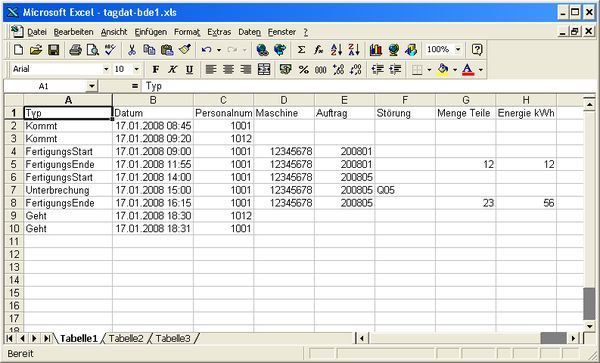Viewport: 600px width, 363px height.
Task: Open fill color dropdown arrow
Action: [x=455, y=70]
